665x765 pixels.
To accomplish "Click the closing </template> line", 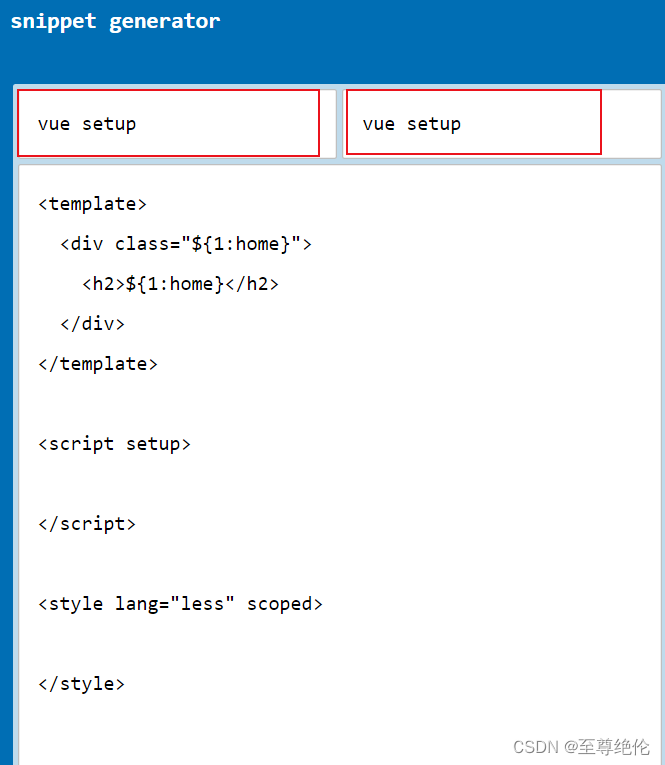I will (98, 364).
